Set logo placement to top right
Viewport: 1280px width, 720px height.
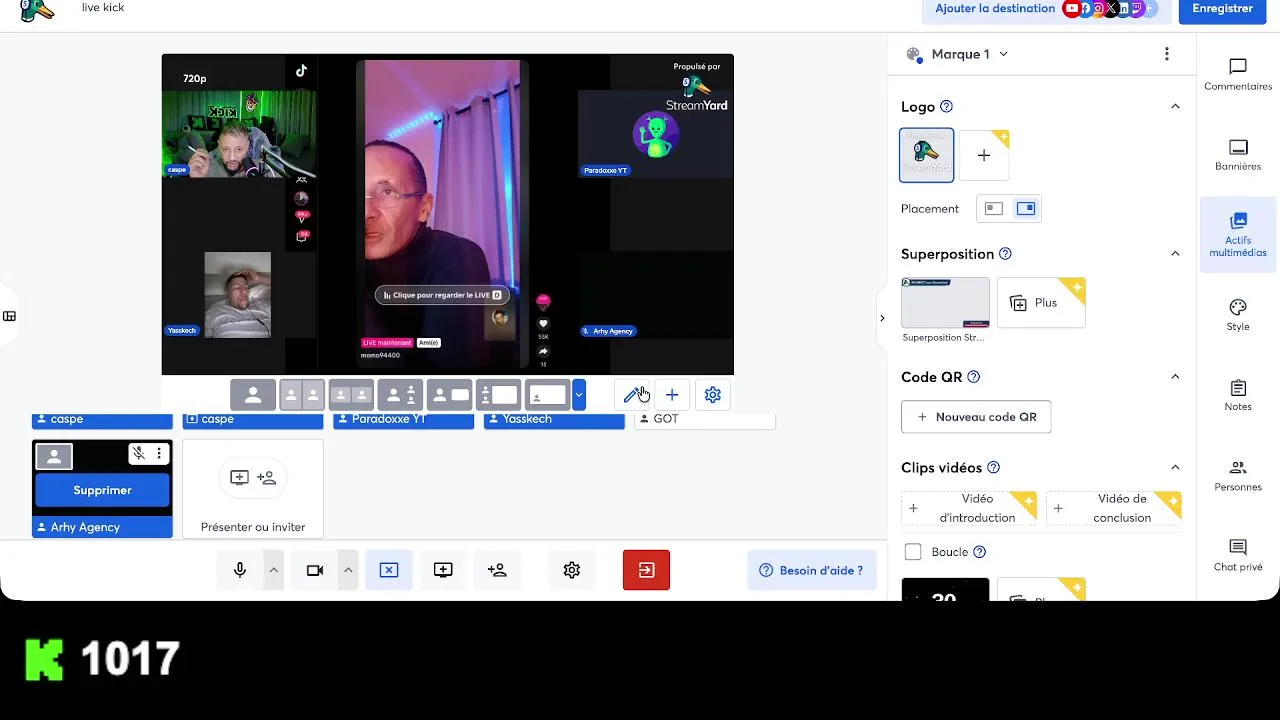(1026, 208)
